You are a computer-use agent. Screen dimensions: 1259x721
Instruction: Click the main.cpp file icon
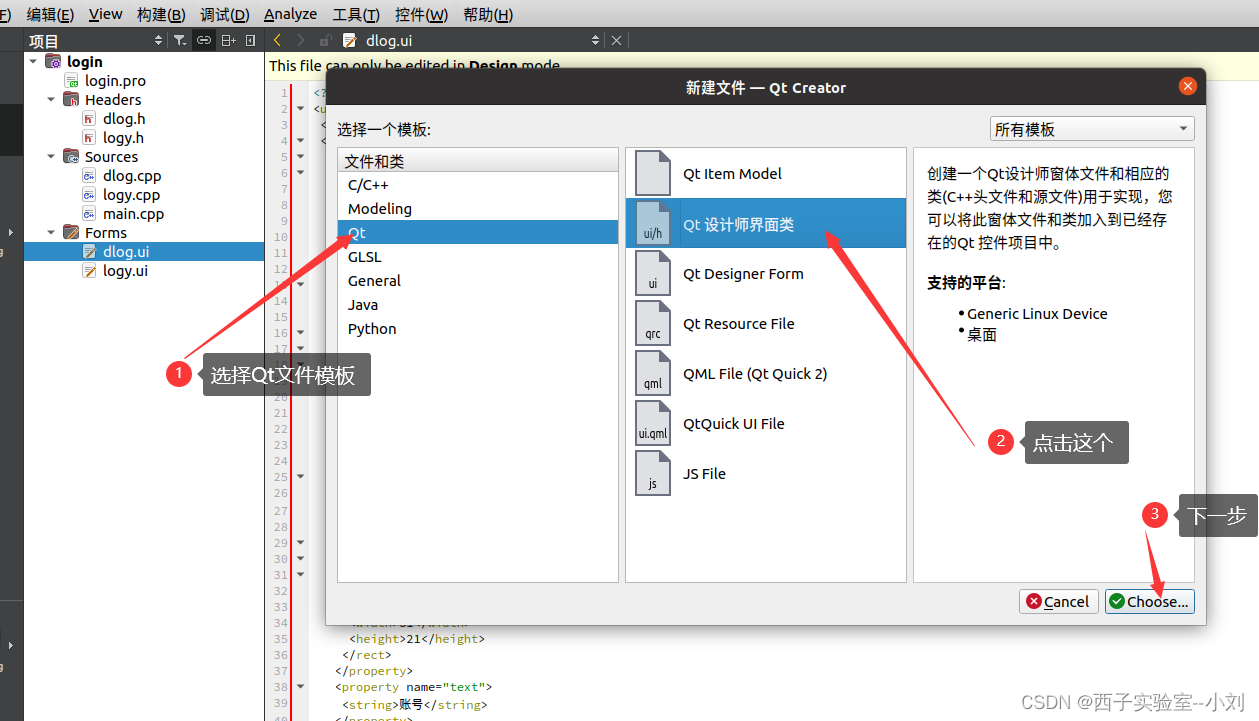90,214
